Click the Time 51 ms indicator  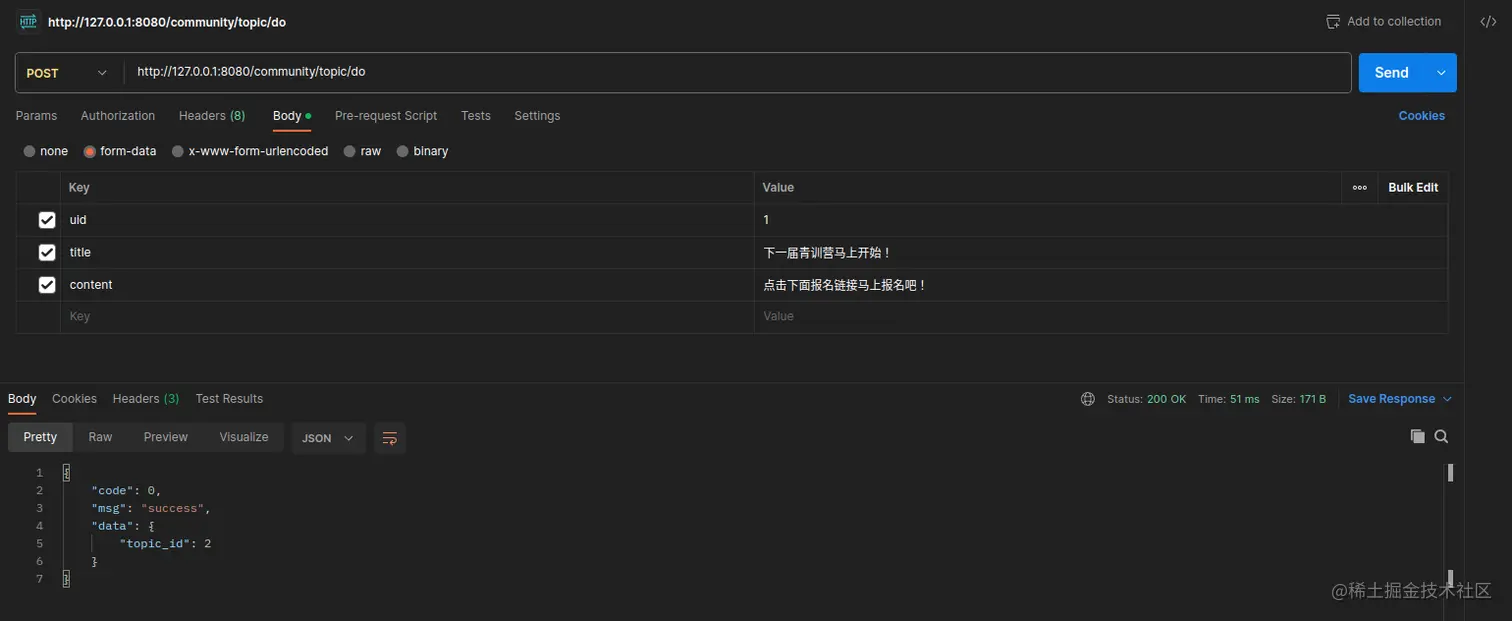point(1229,399)
